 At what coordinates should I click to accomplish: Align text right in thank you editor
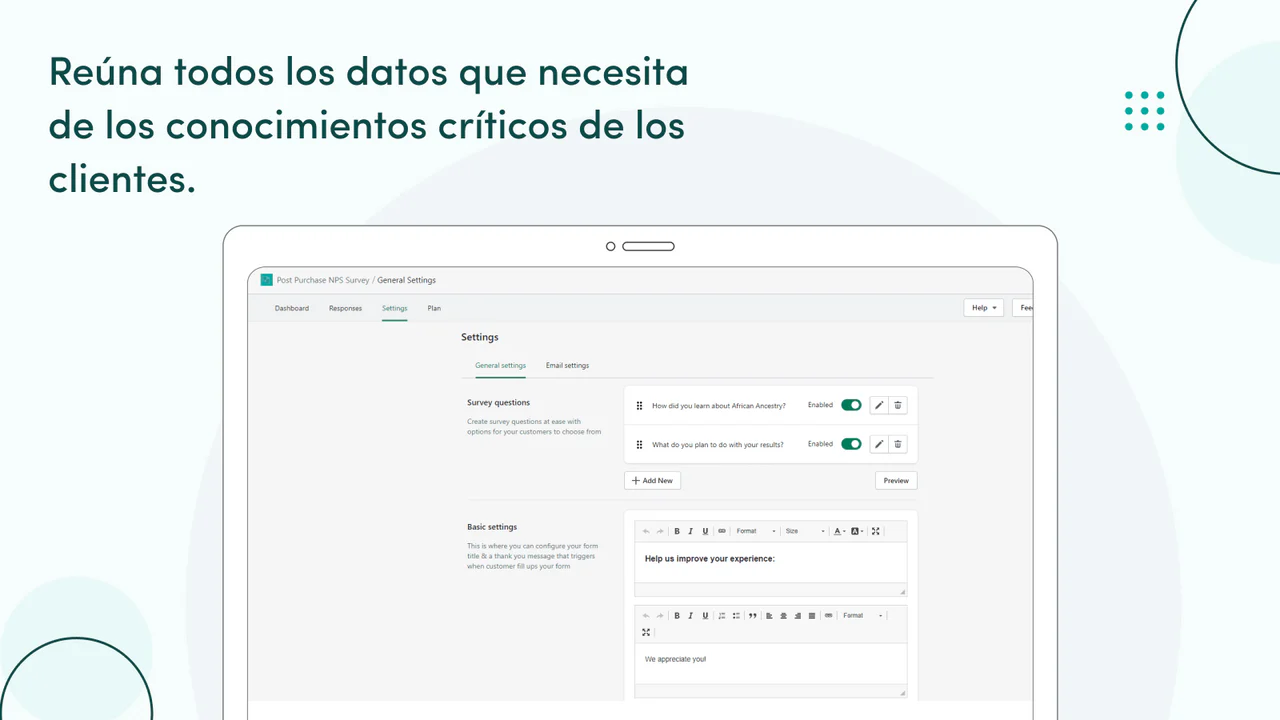tap(797, 615)
